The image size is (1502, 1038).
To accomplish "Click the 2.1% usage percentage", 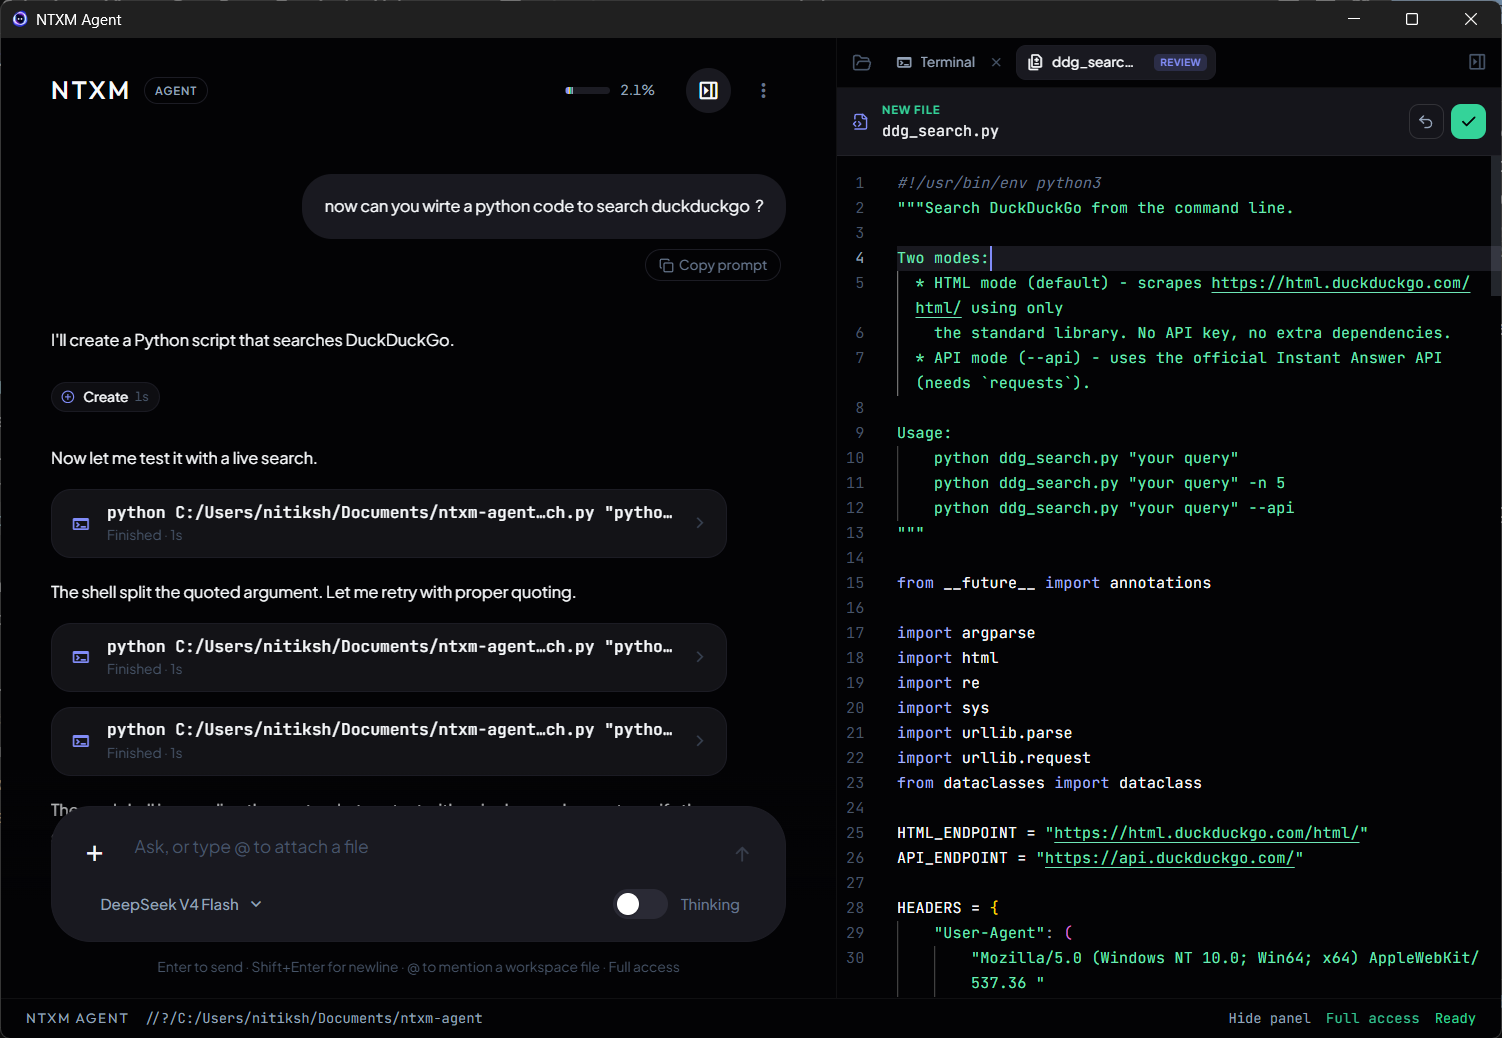I will (x=638, y=91).
